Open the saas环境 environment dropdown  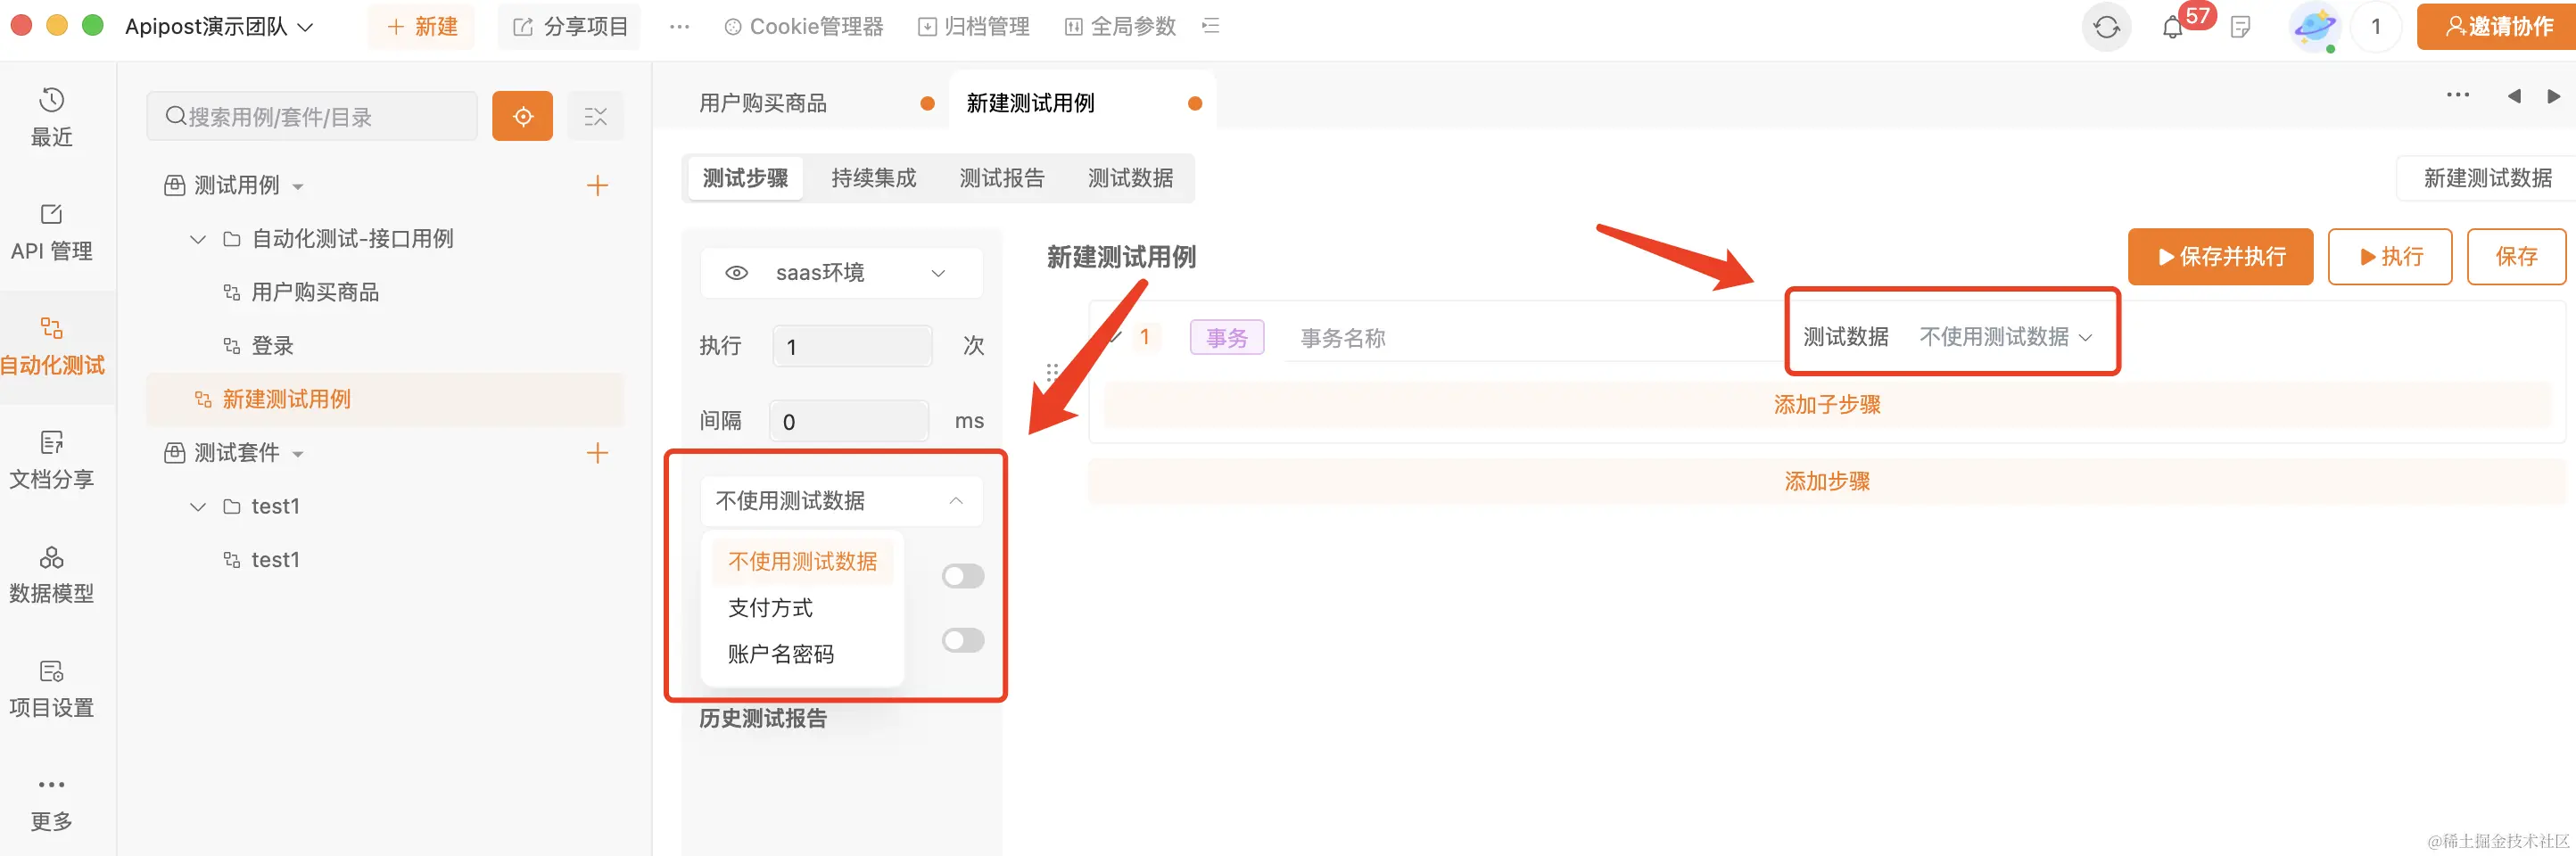coord(841,273)
